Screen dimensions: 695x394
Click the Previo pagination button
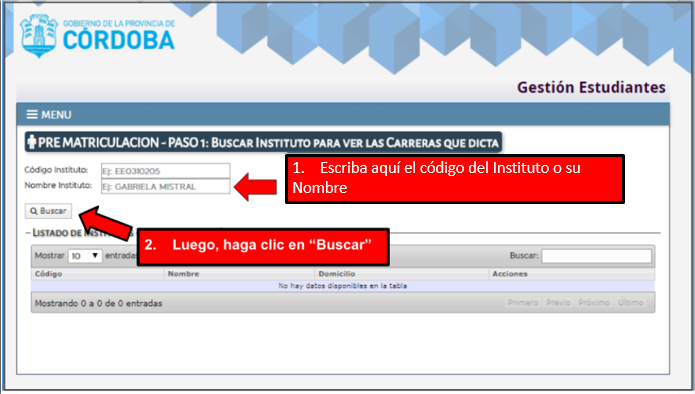558,303
